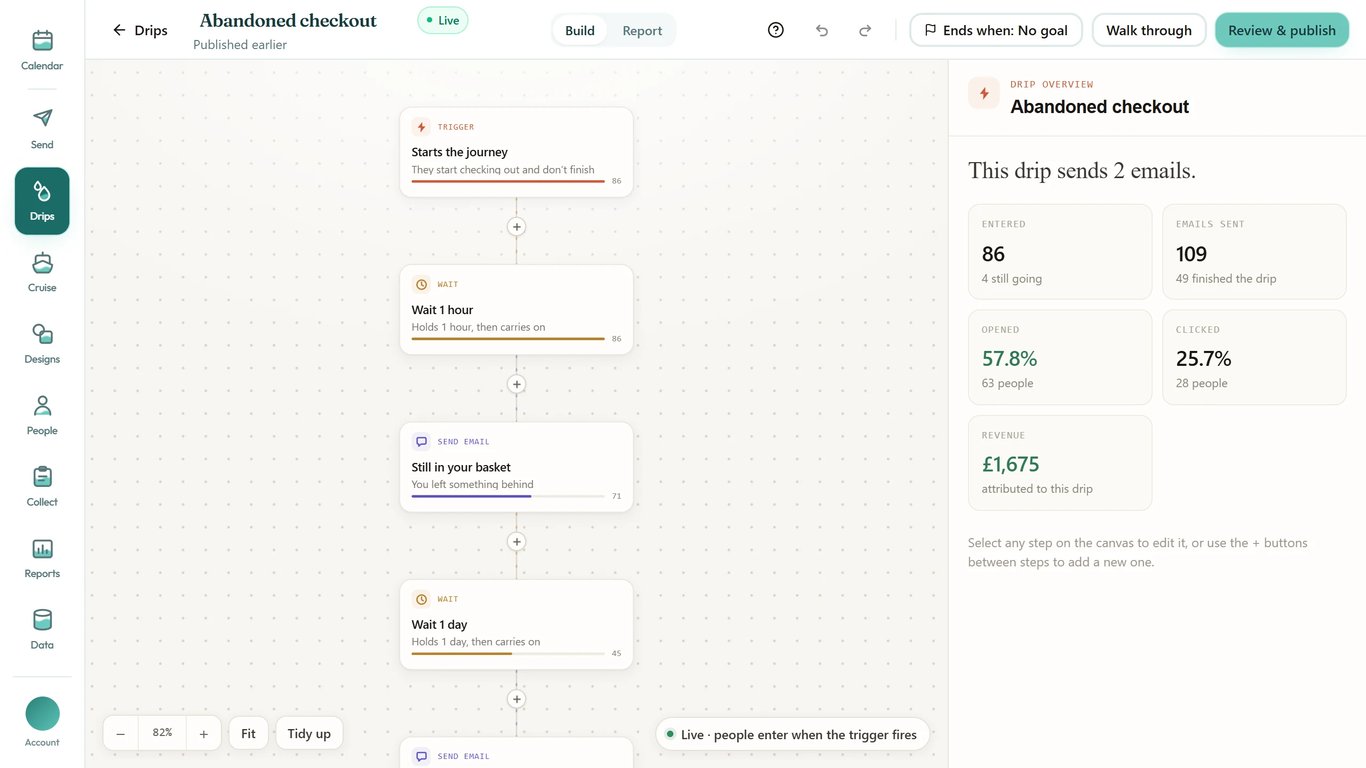Select the Wait 1 day step
Viewport: 1366px width, 768px height.
click(x=517, y=624)
